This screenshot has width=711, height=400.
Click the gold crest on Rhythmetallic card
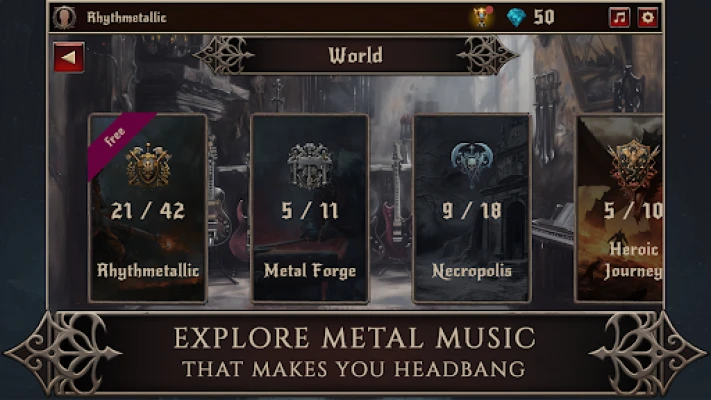pos(148,166)
